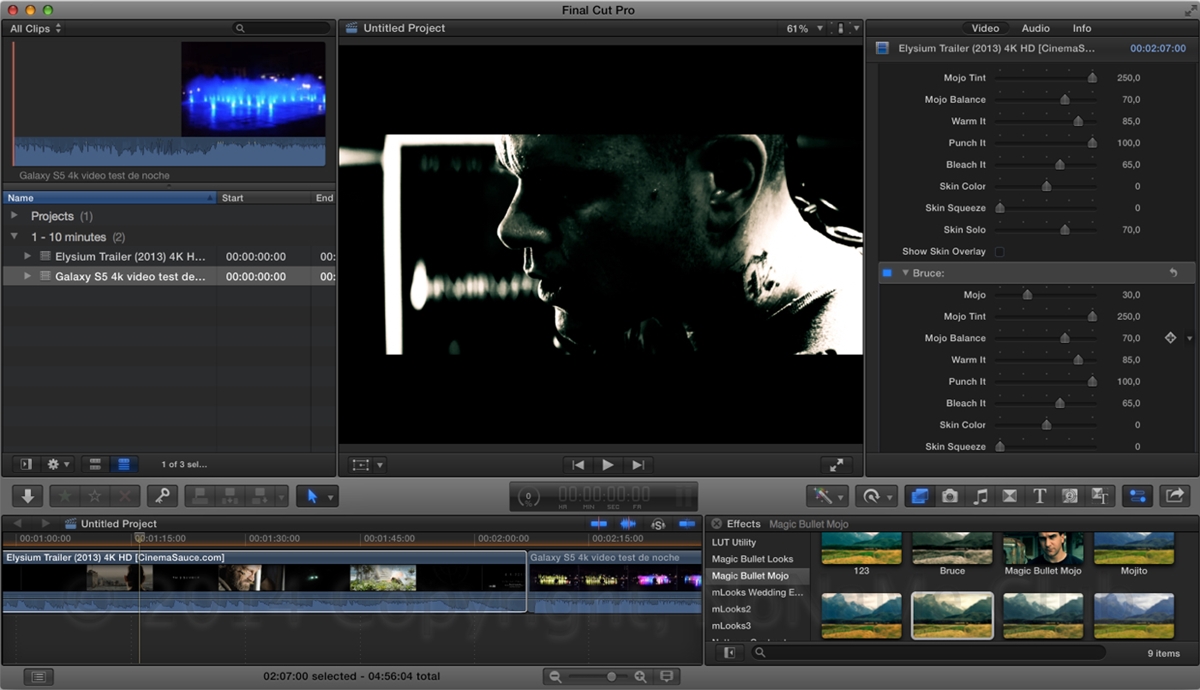Screen dimensions: 1200x690
Task: Select the Bruce effect thumbnail
Action: click(952, 548)
